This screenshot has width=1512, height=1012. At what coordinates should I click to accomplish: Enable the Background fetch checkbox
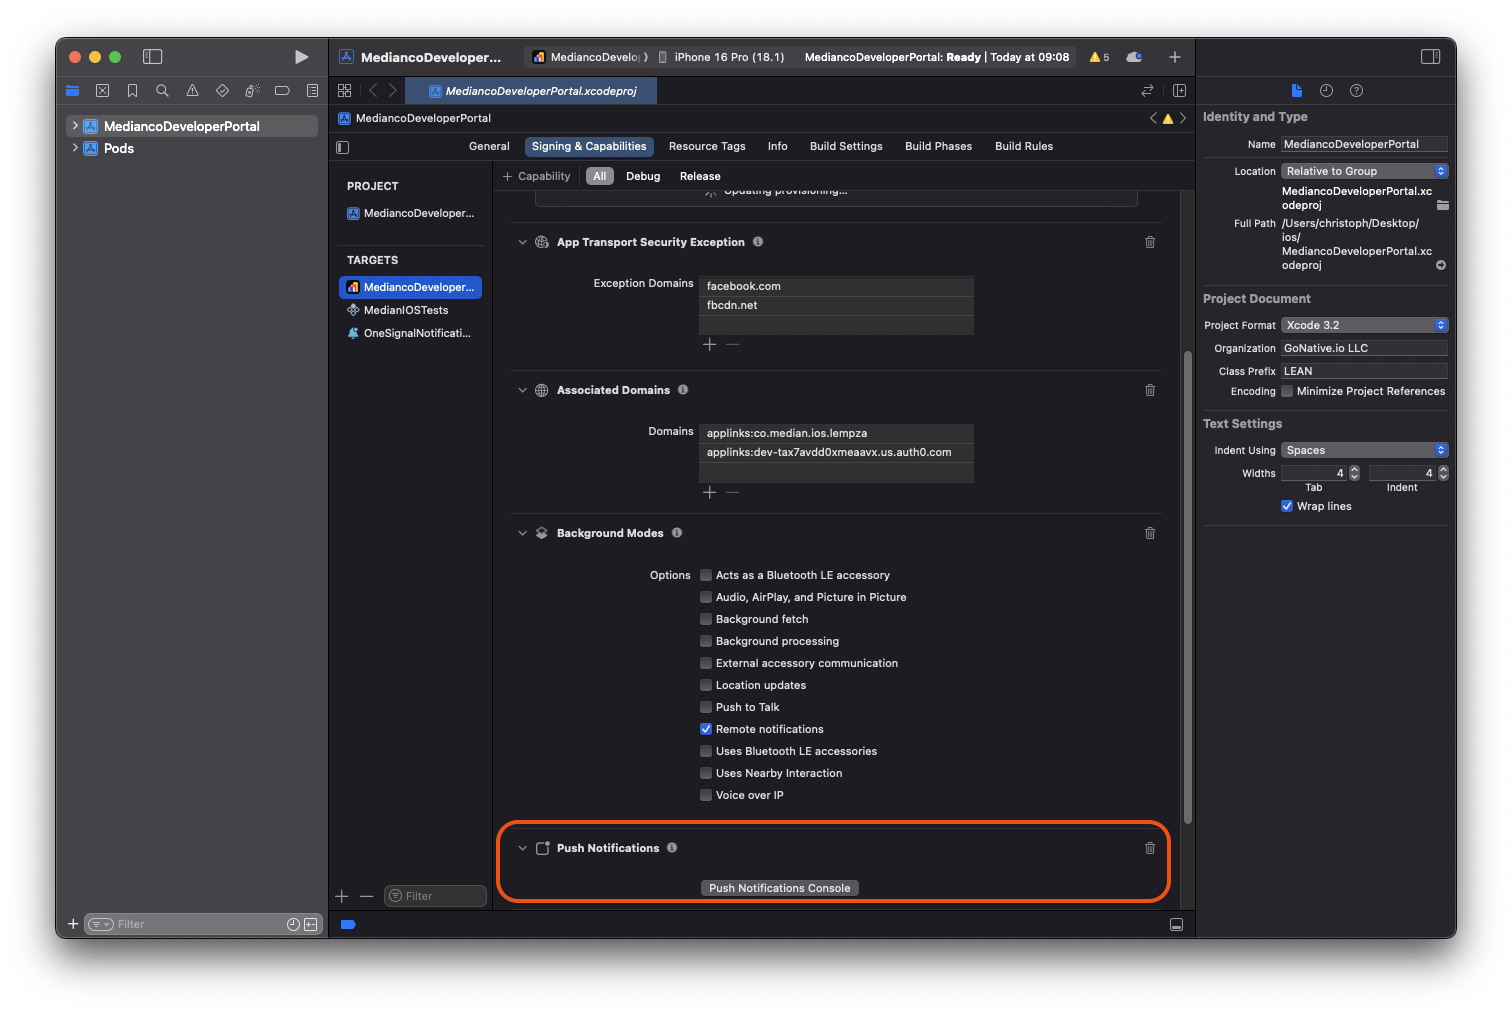point(706,619)
